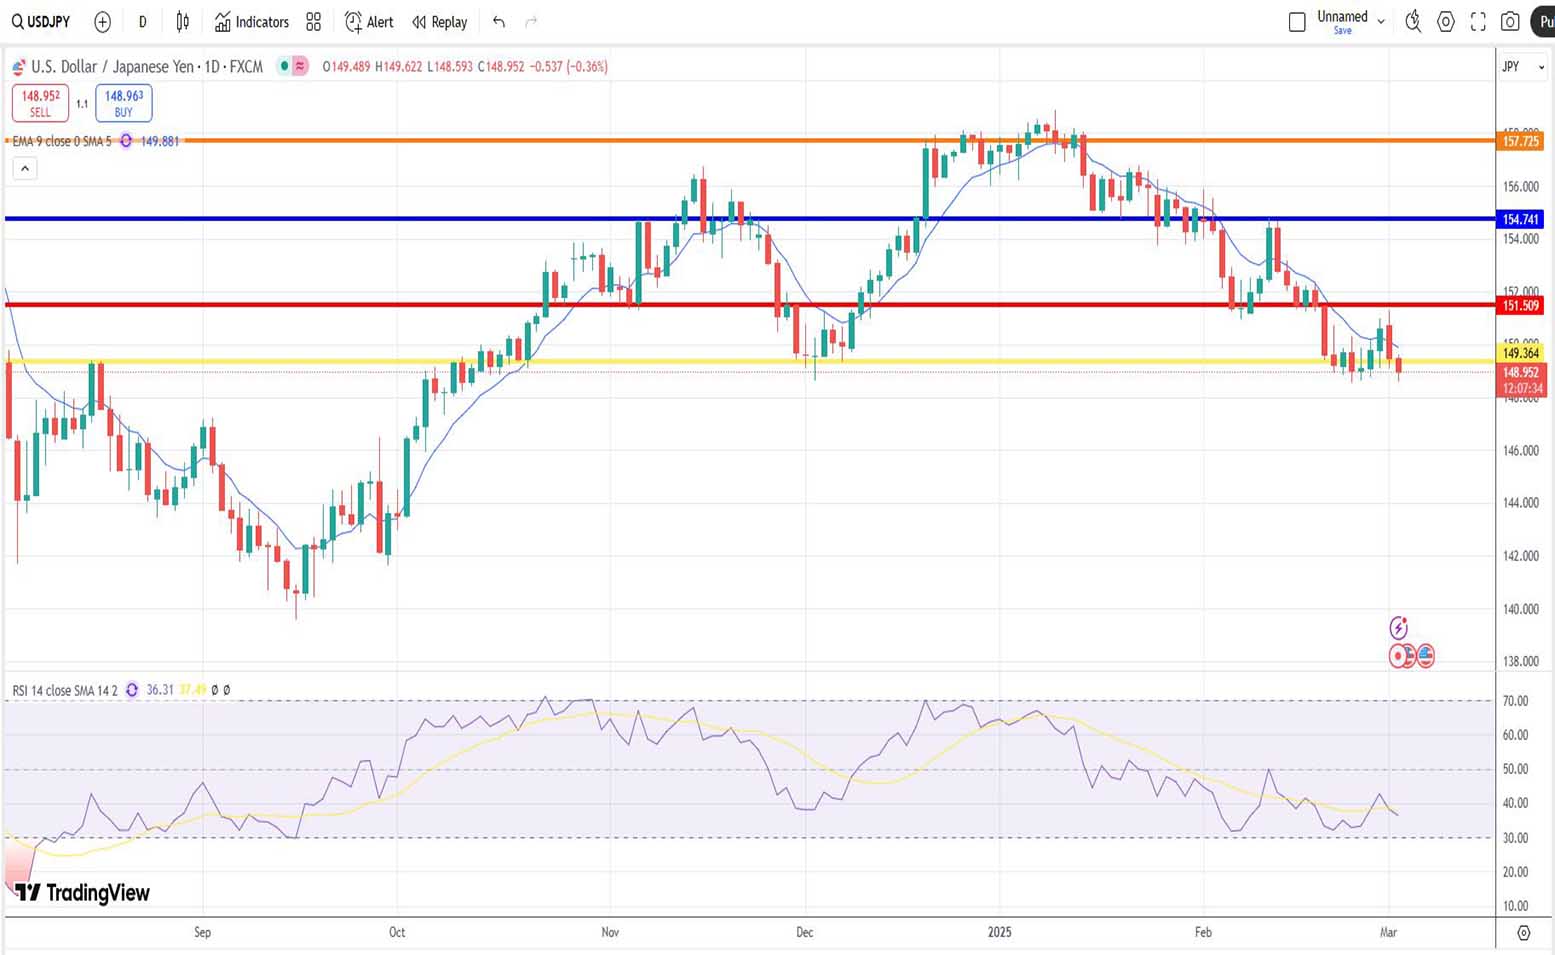Image resolution: width=1555 pixels, height=955 pixels.
Task: Toggle the layout checkbox beside Unnamed
Action: pos(1297,21)
